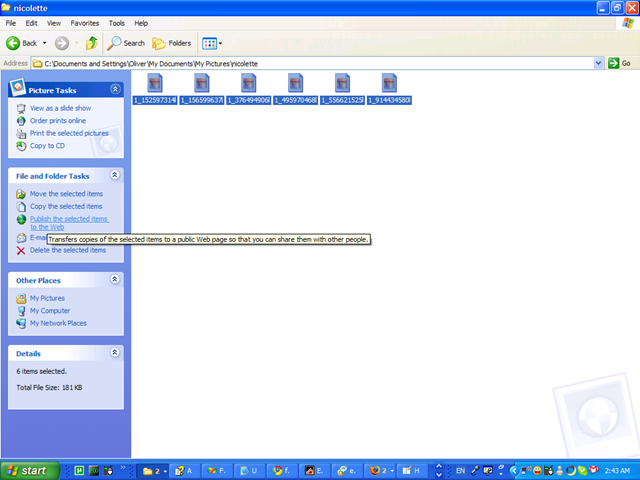This screenshot has width=640, height=480.
Task: Open the Search toolbar button
Action: [x=126, y=43]
